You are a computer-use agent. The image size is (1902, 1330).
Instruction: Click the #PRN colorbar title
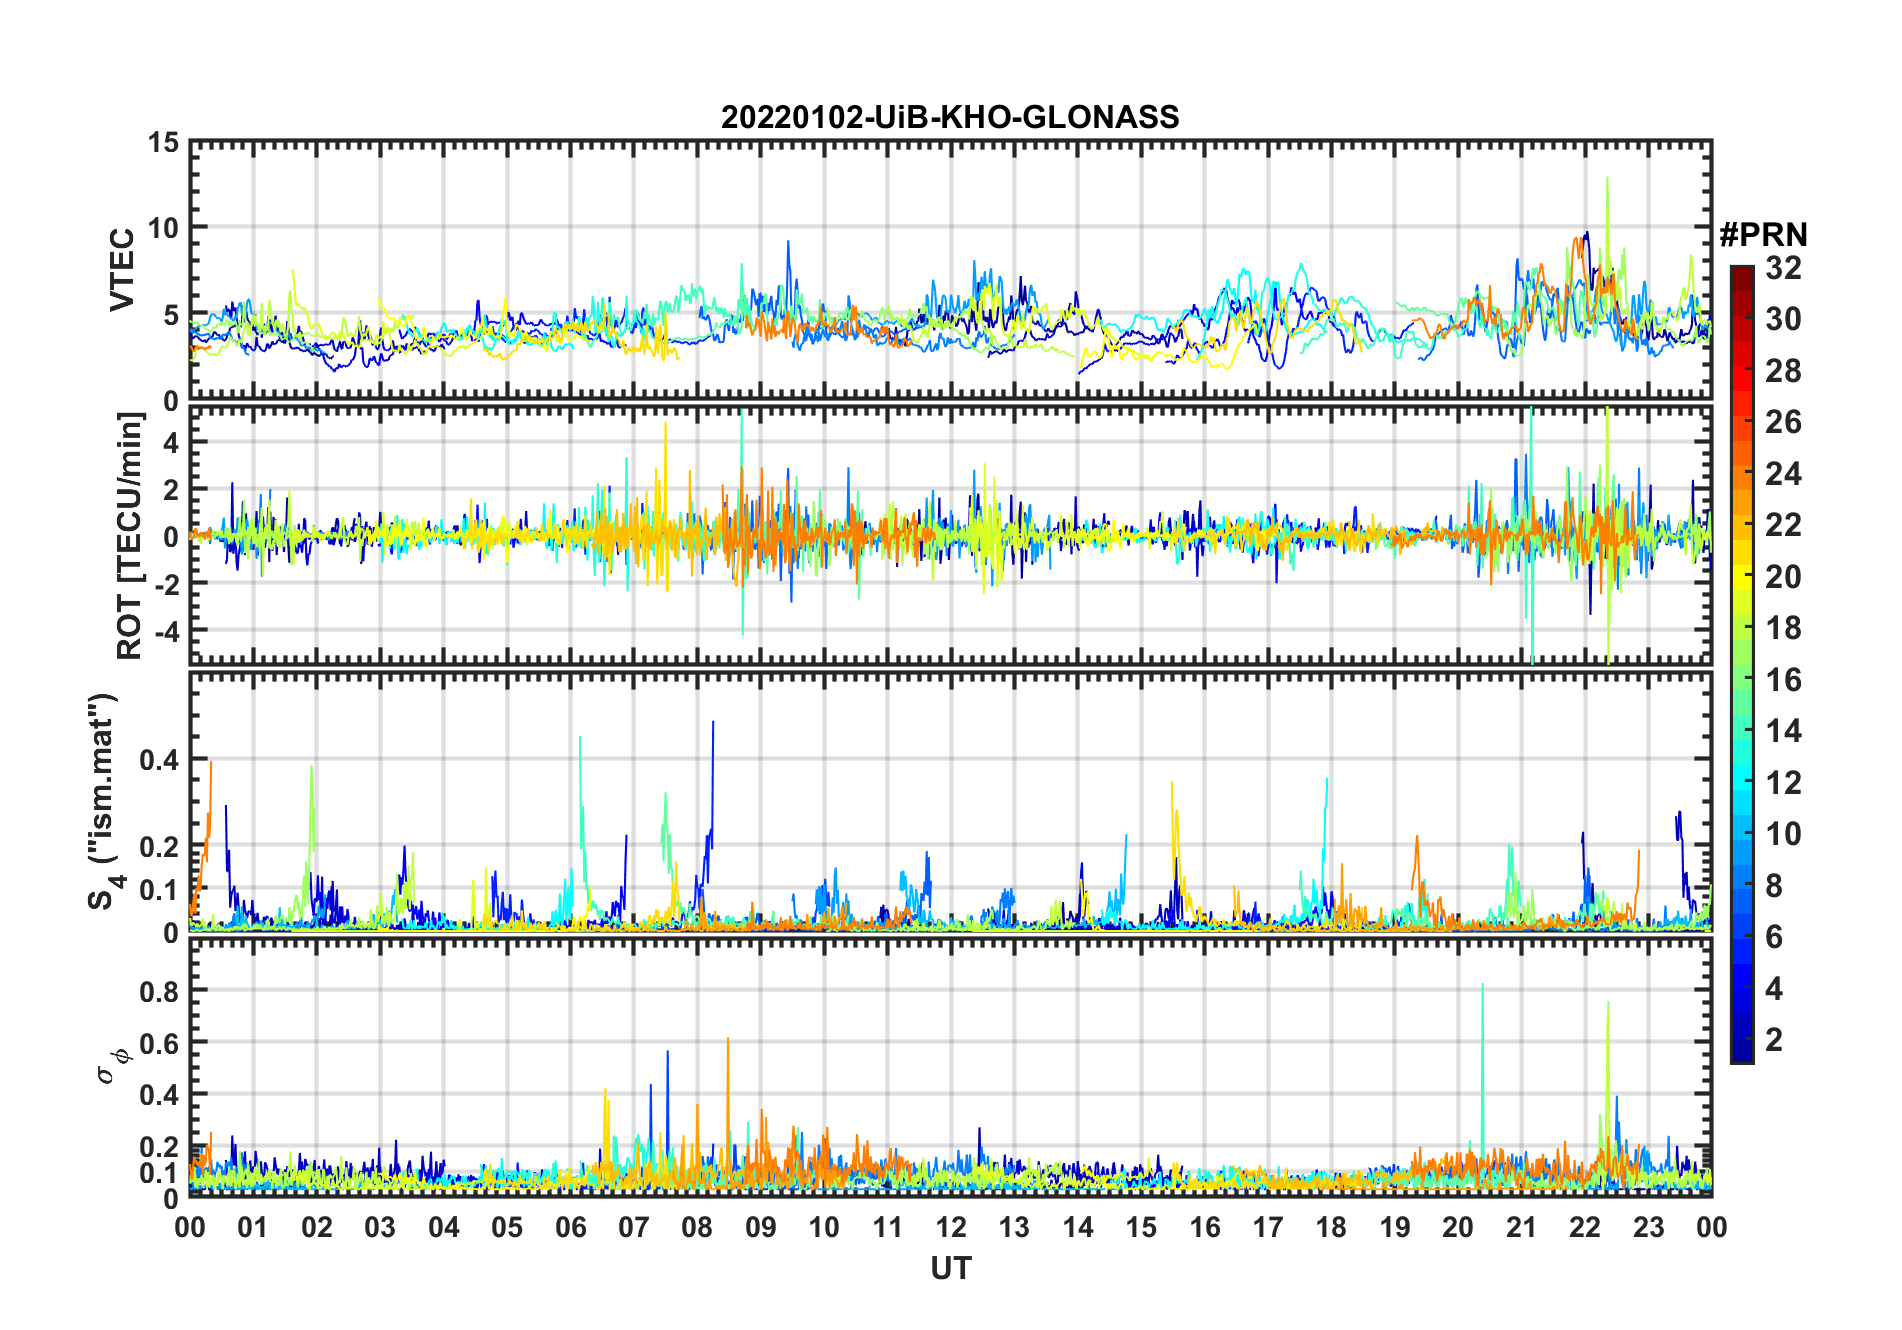pyautogui.click(x=1763, y=235)
